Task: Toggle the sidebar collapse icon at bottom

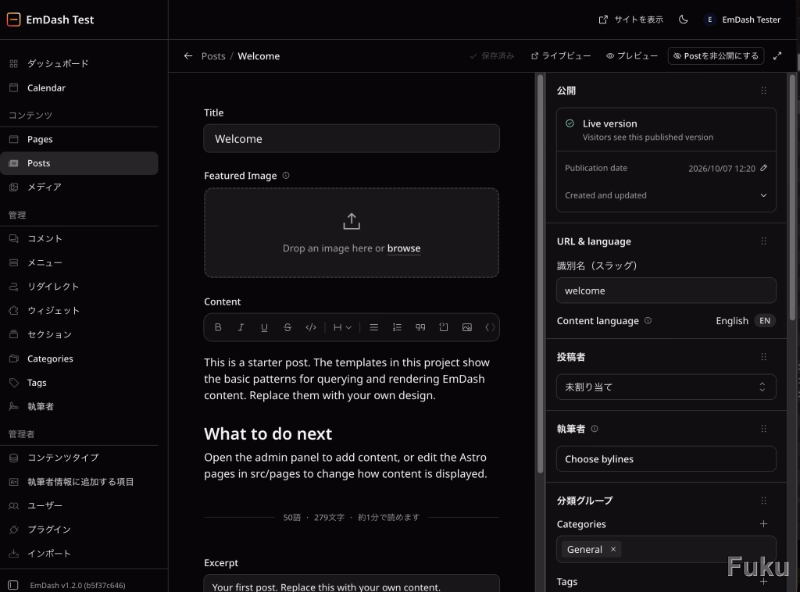Action: coord(14,585)
